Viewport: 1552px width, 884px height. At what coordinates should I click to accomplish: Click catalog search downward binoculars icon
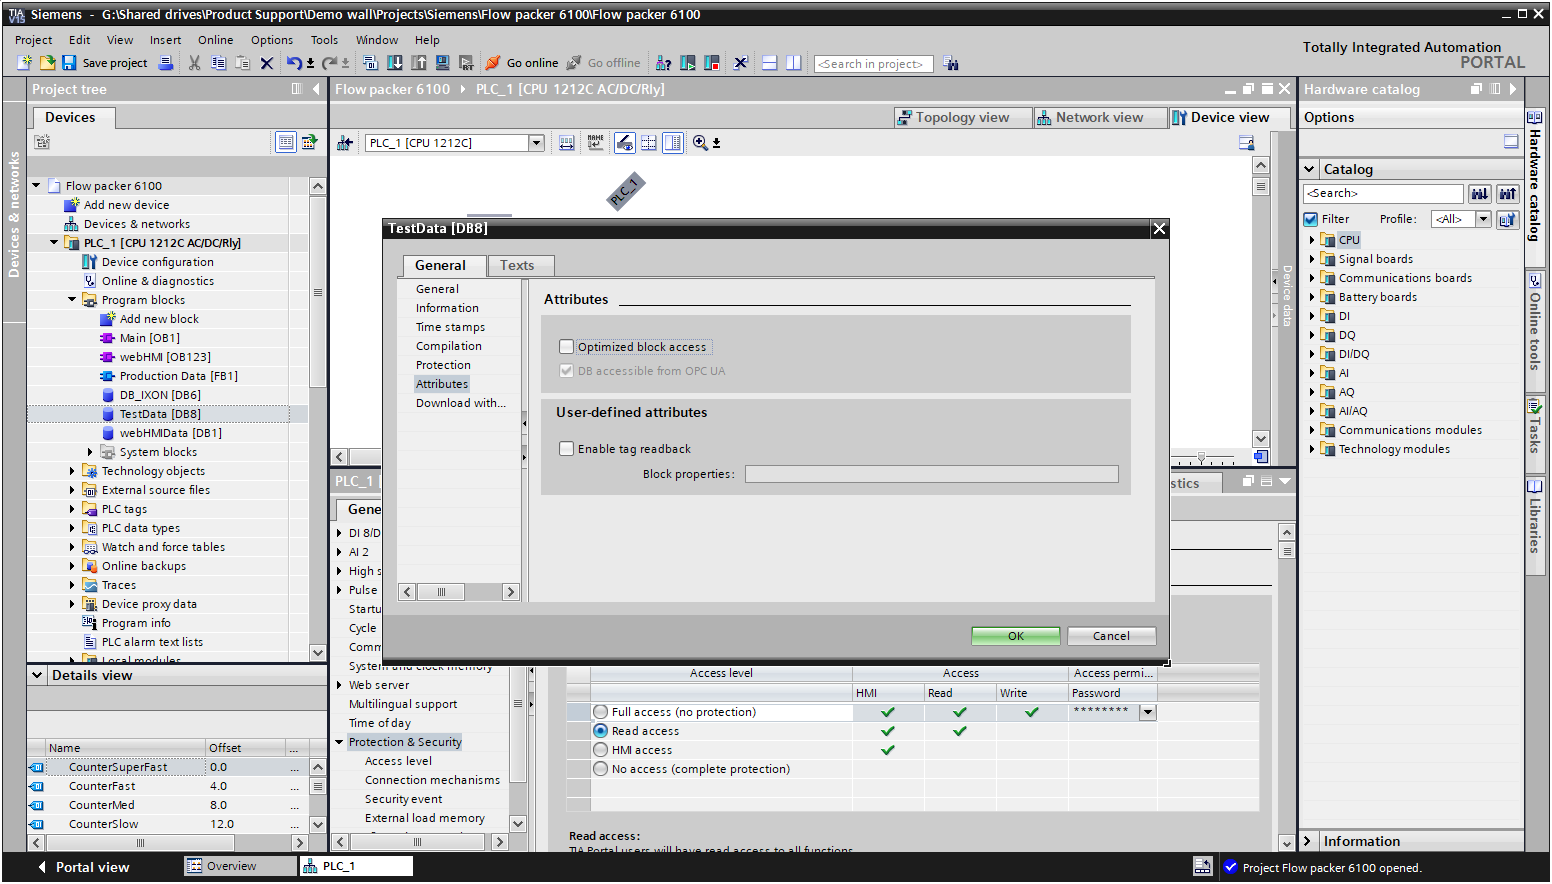click(1480, 193)
